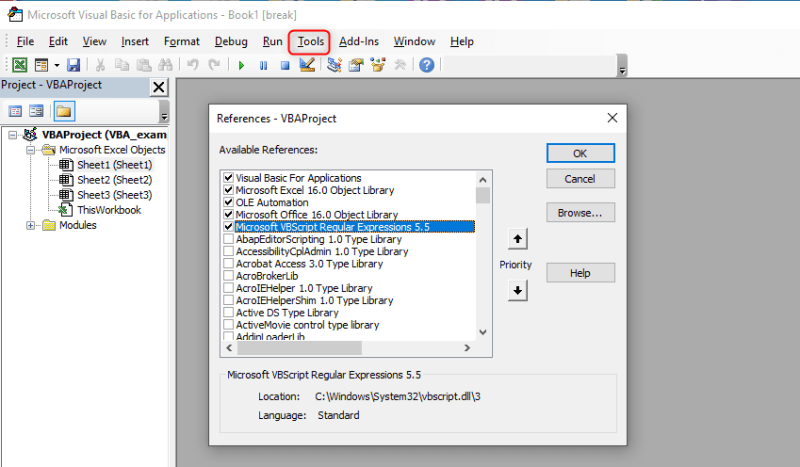Click Cancel in References dialog
The image size is (800, 467).
coord(580,179)
